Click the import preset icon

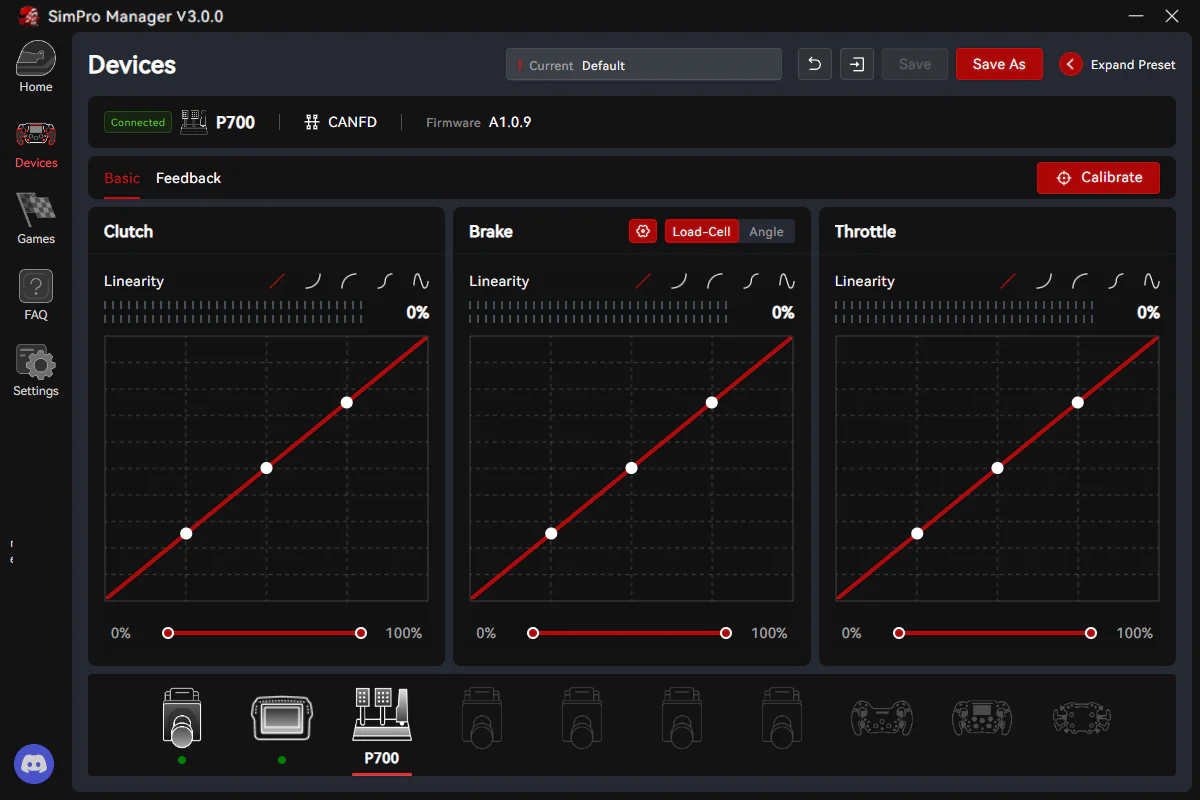tap(857, 64)
